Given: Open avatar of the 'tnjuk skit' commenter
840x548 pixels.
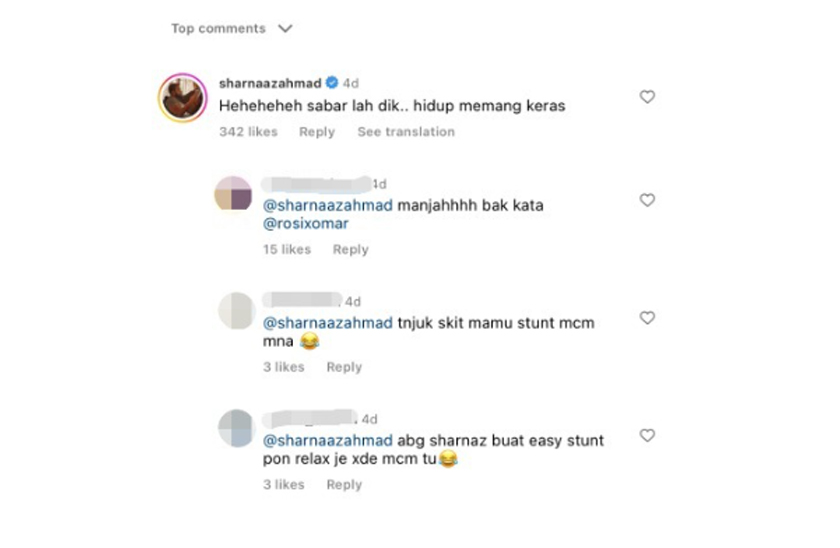Looking at the screenshot, I should tap(237, 311).
